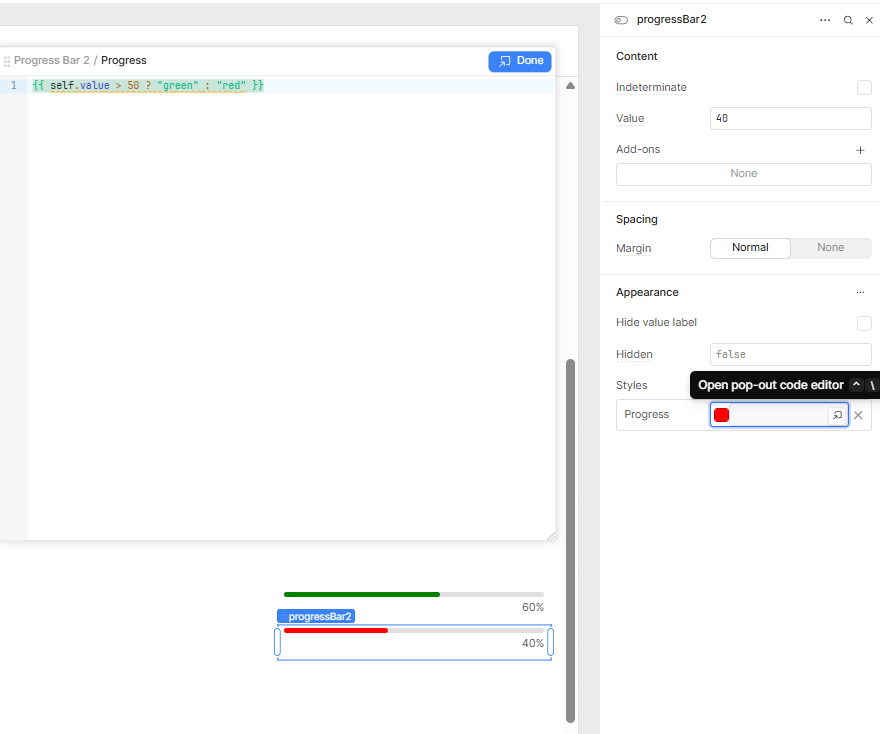This screenshot has width=880, height=734.
Task: Click the scroll up arrow on canvas
Action: click(x=571, y=86)
